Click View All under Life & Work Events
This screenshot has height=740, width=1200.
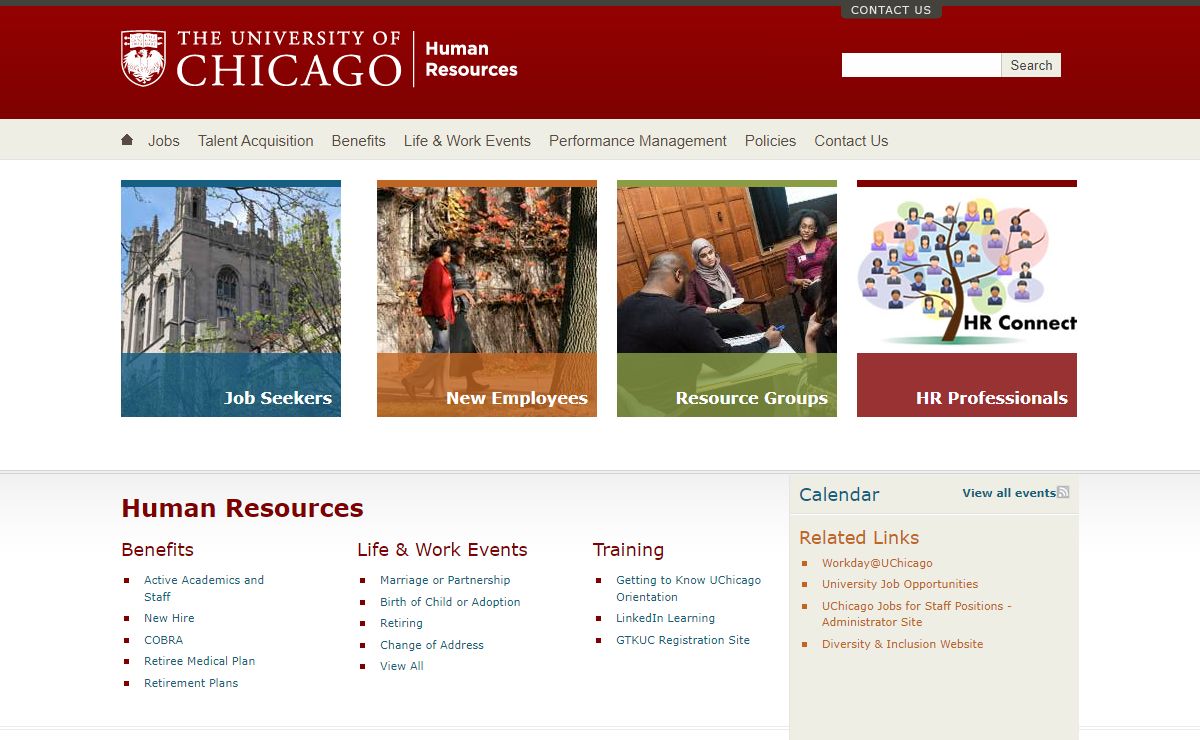[x=402, y=666]
